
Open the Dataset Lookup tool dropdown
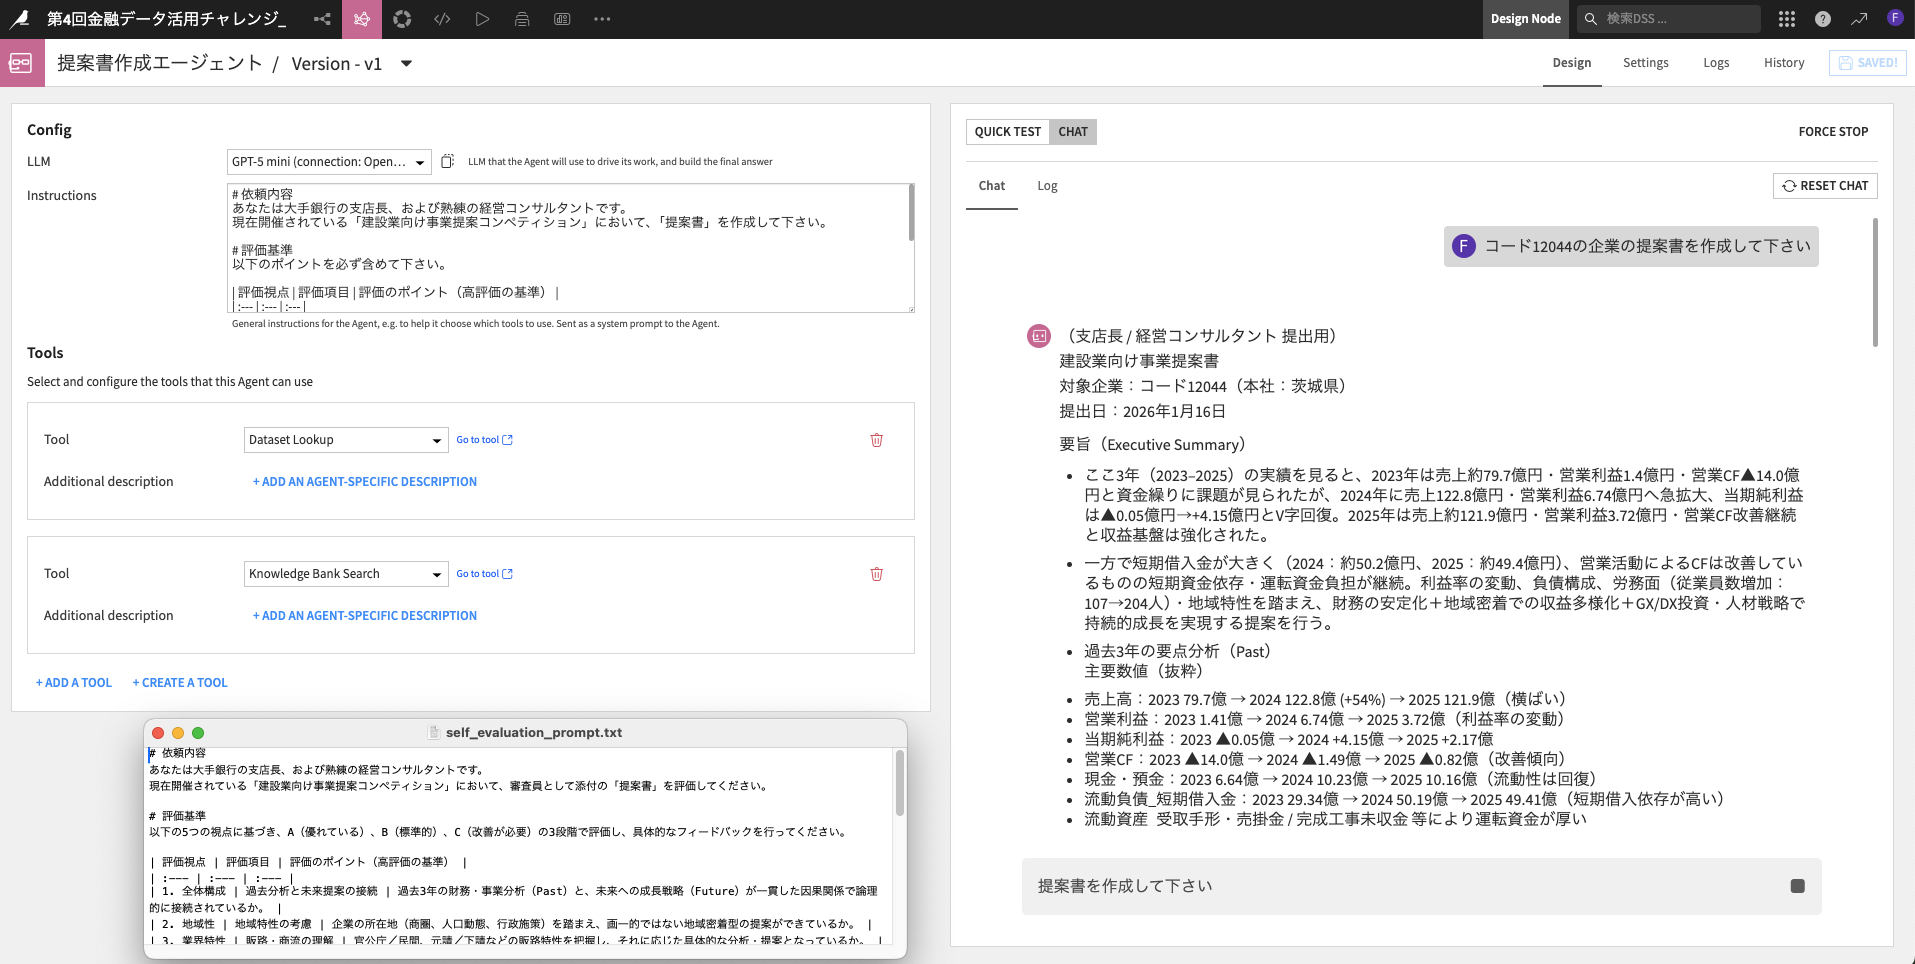pyautogui.click(x=346, y=440)
